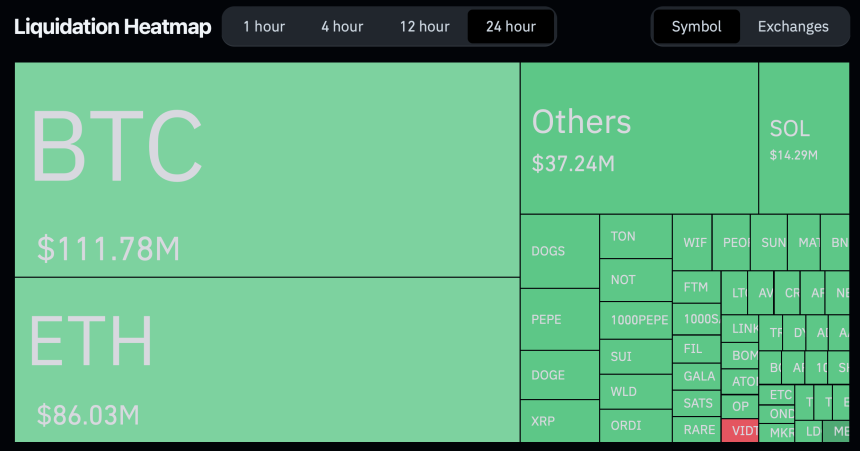Click the ORDI tile

point(635,425)
